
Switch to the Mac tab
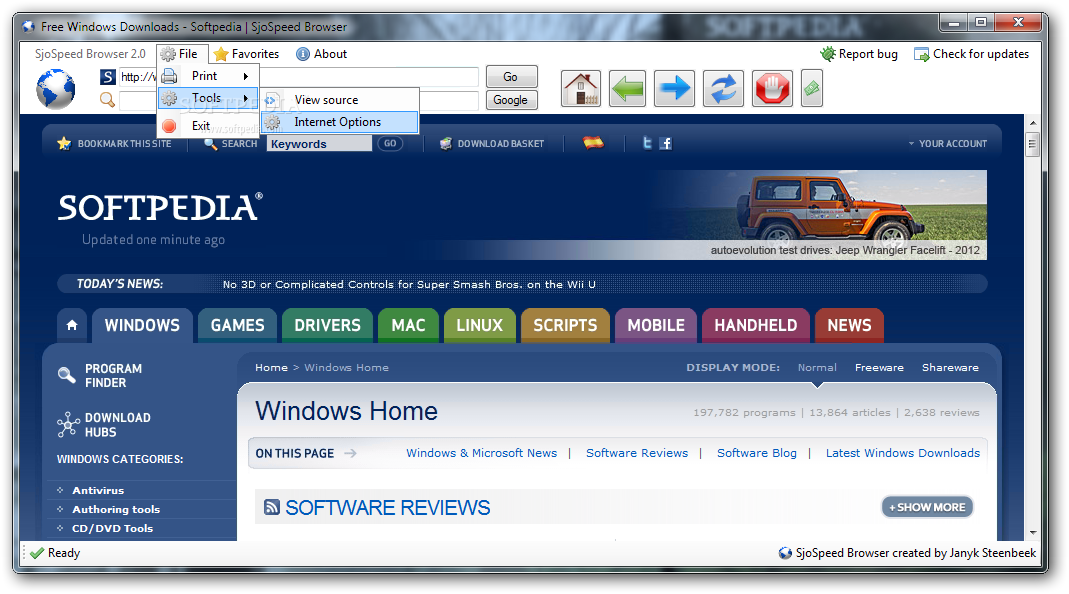tap(408, 325)
